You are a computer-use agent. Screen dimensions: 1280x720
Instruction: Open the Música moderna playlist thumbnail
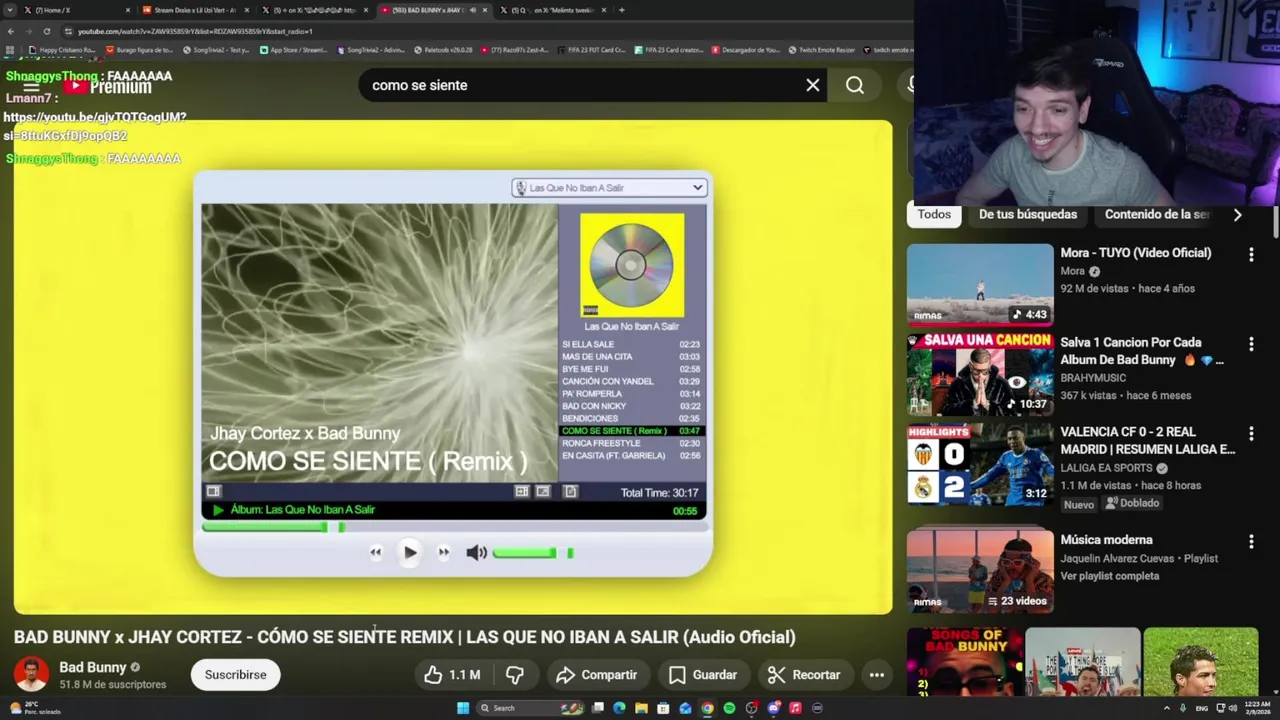coord(980,571)
